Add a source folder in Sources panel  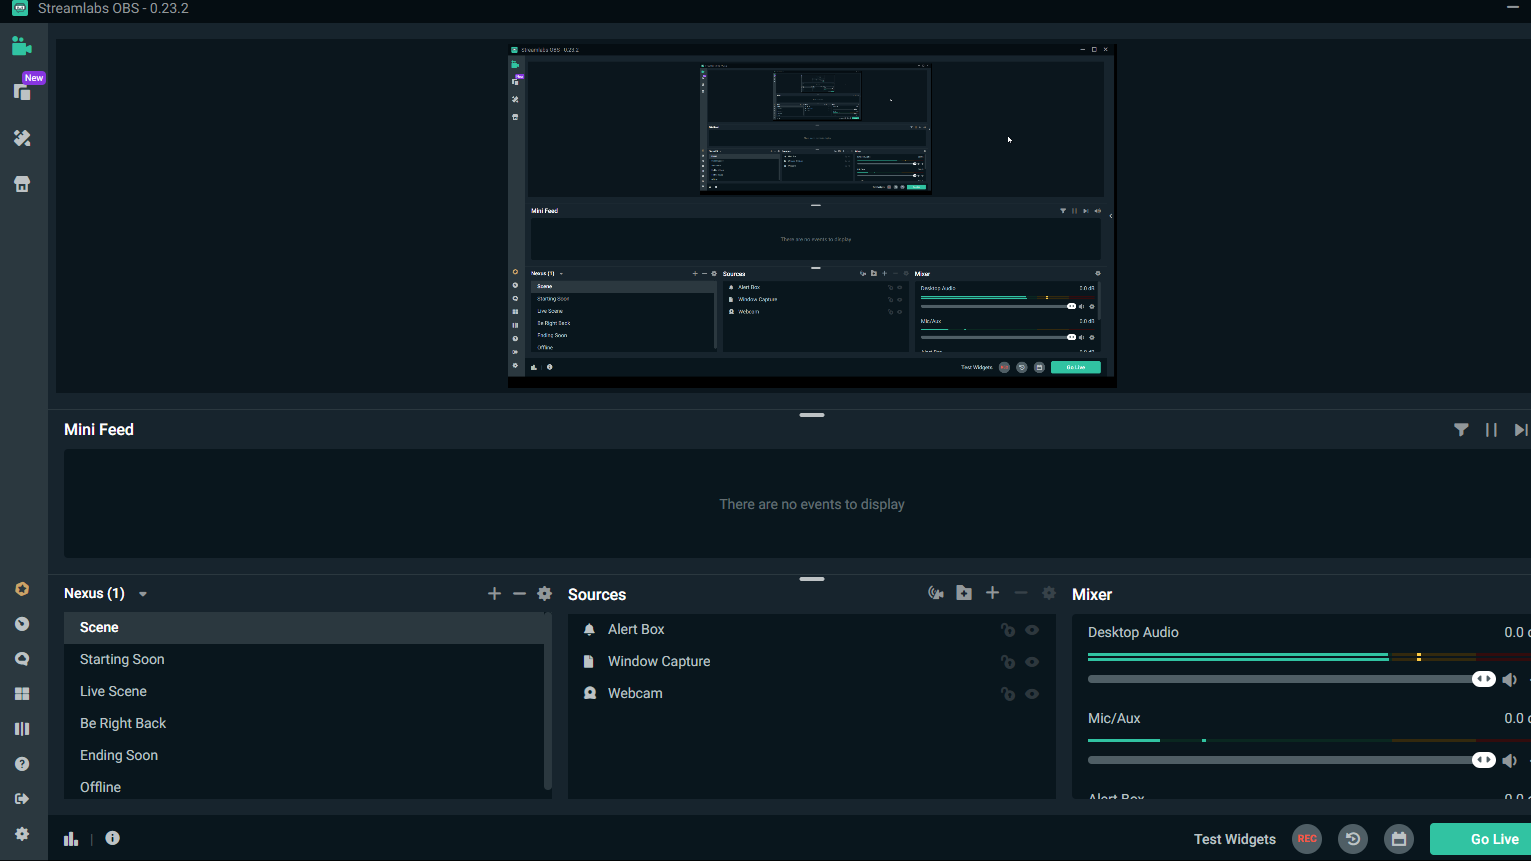(964, 593)
